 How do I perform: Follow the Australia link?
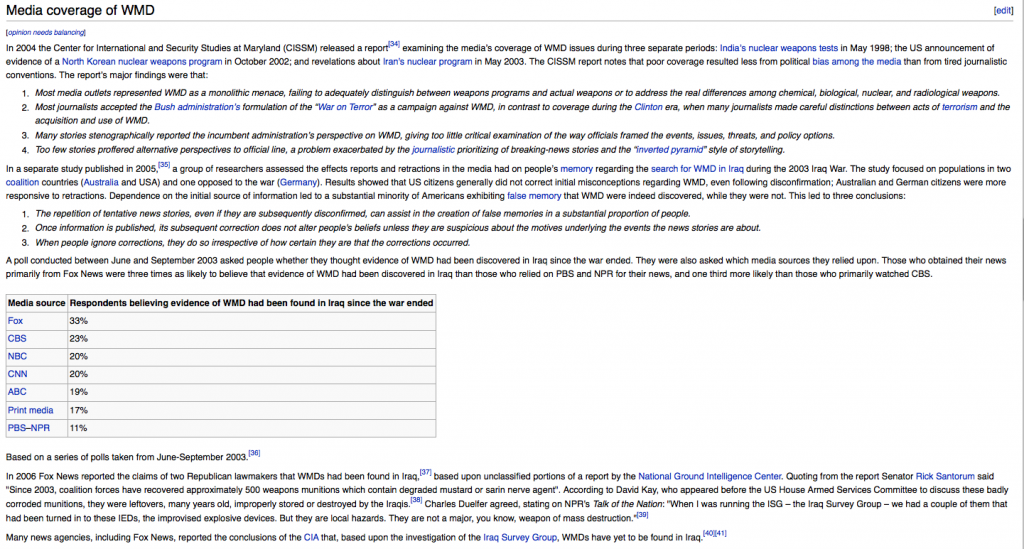coord(101,183)
